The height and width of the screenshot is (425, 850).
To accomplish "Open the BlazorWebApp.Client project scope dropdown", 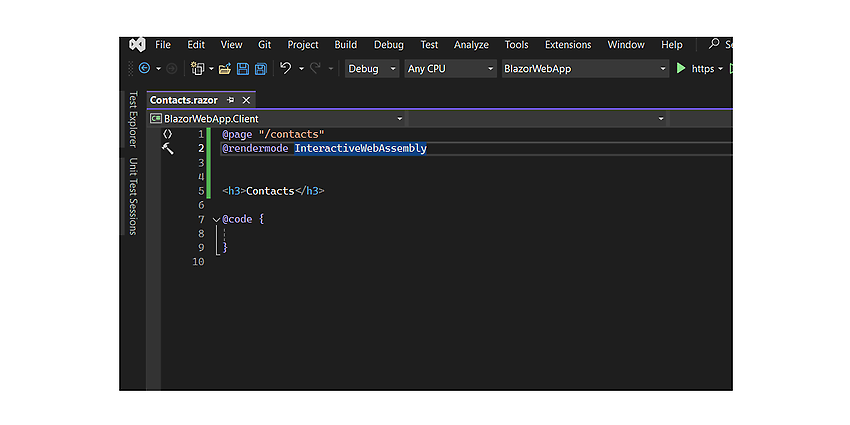I will (276, 119).
